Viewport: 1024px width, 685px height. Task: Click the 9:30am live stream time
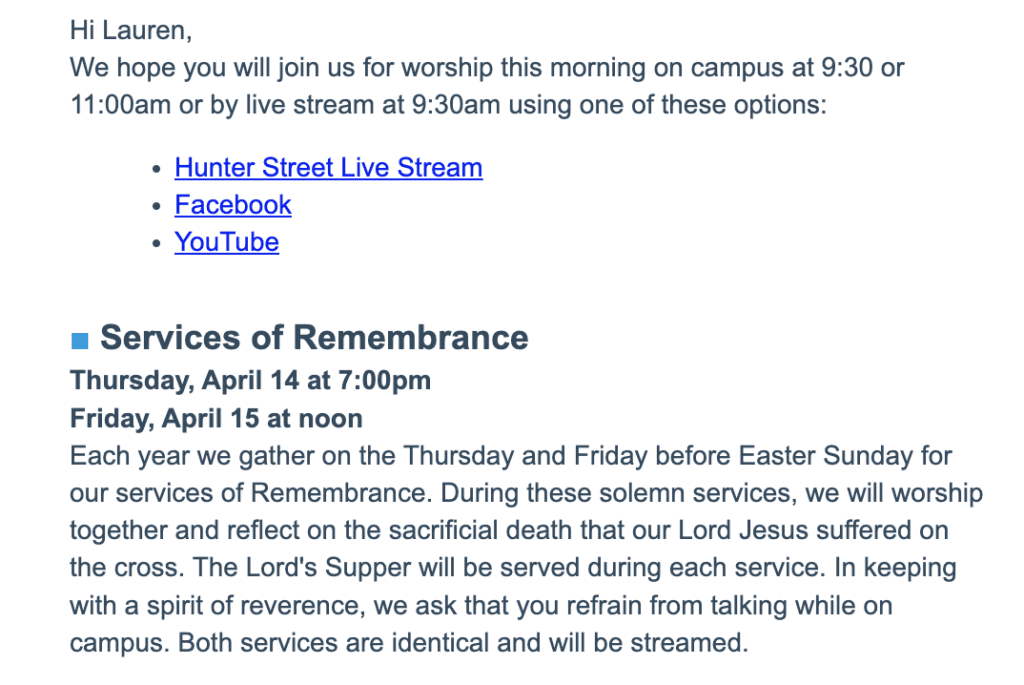tap(456, 104)
